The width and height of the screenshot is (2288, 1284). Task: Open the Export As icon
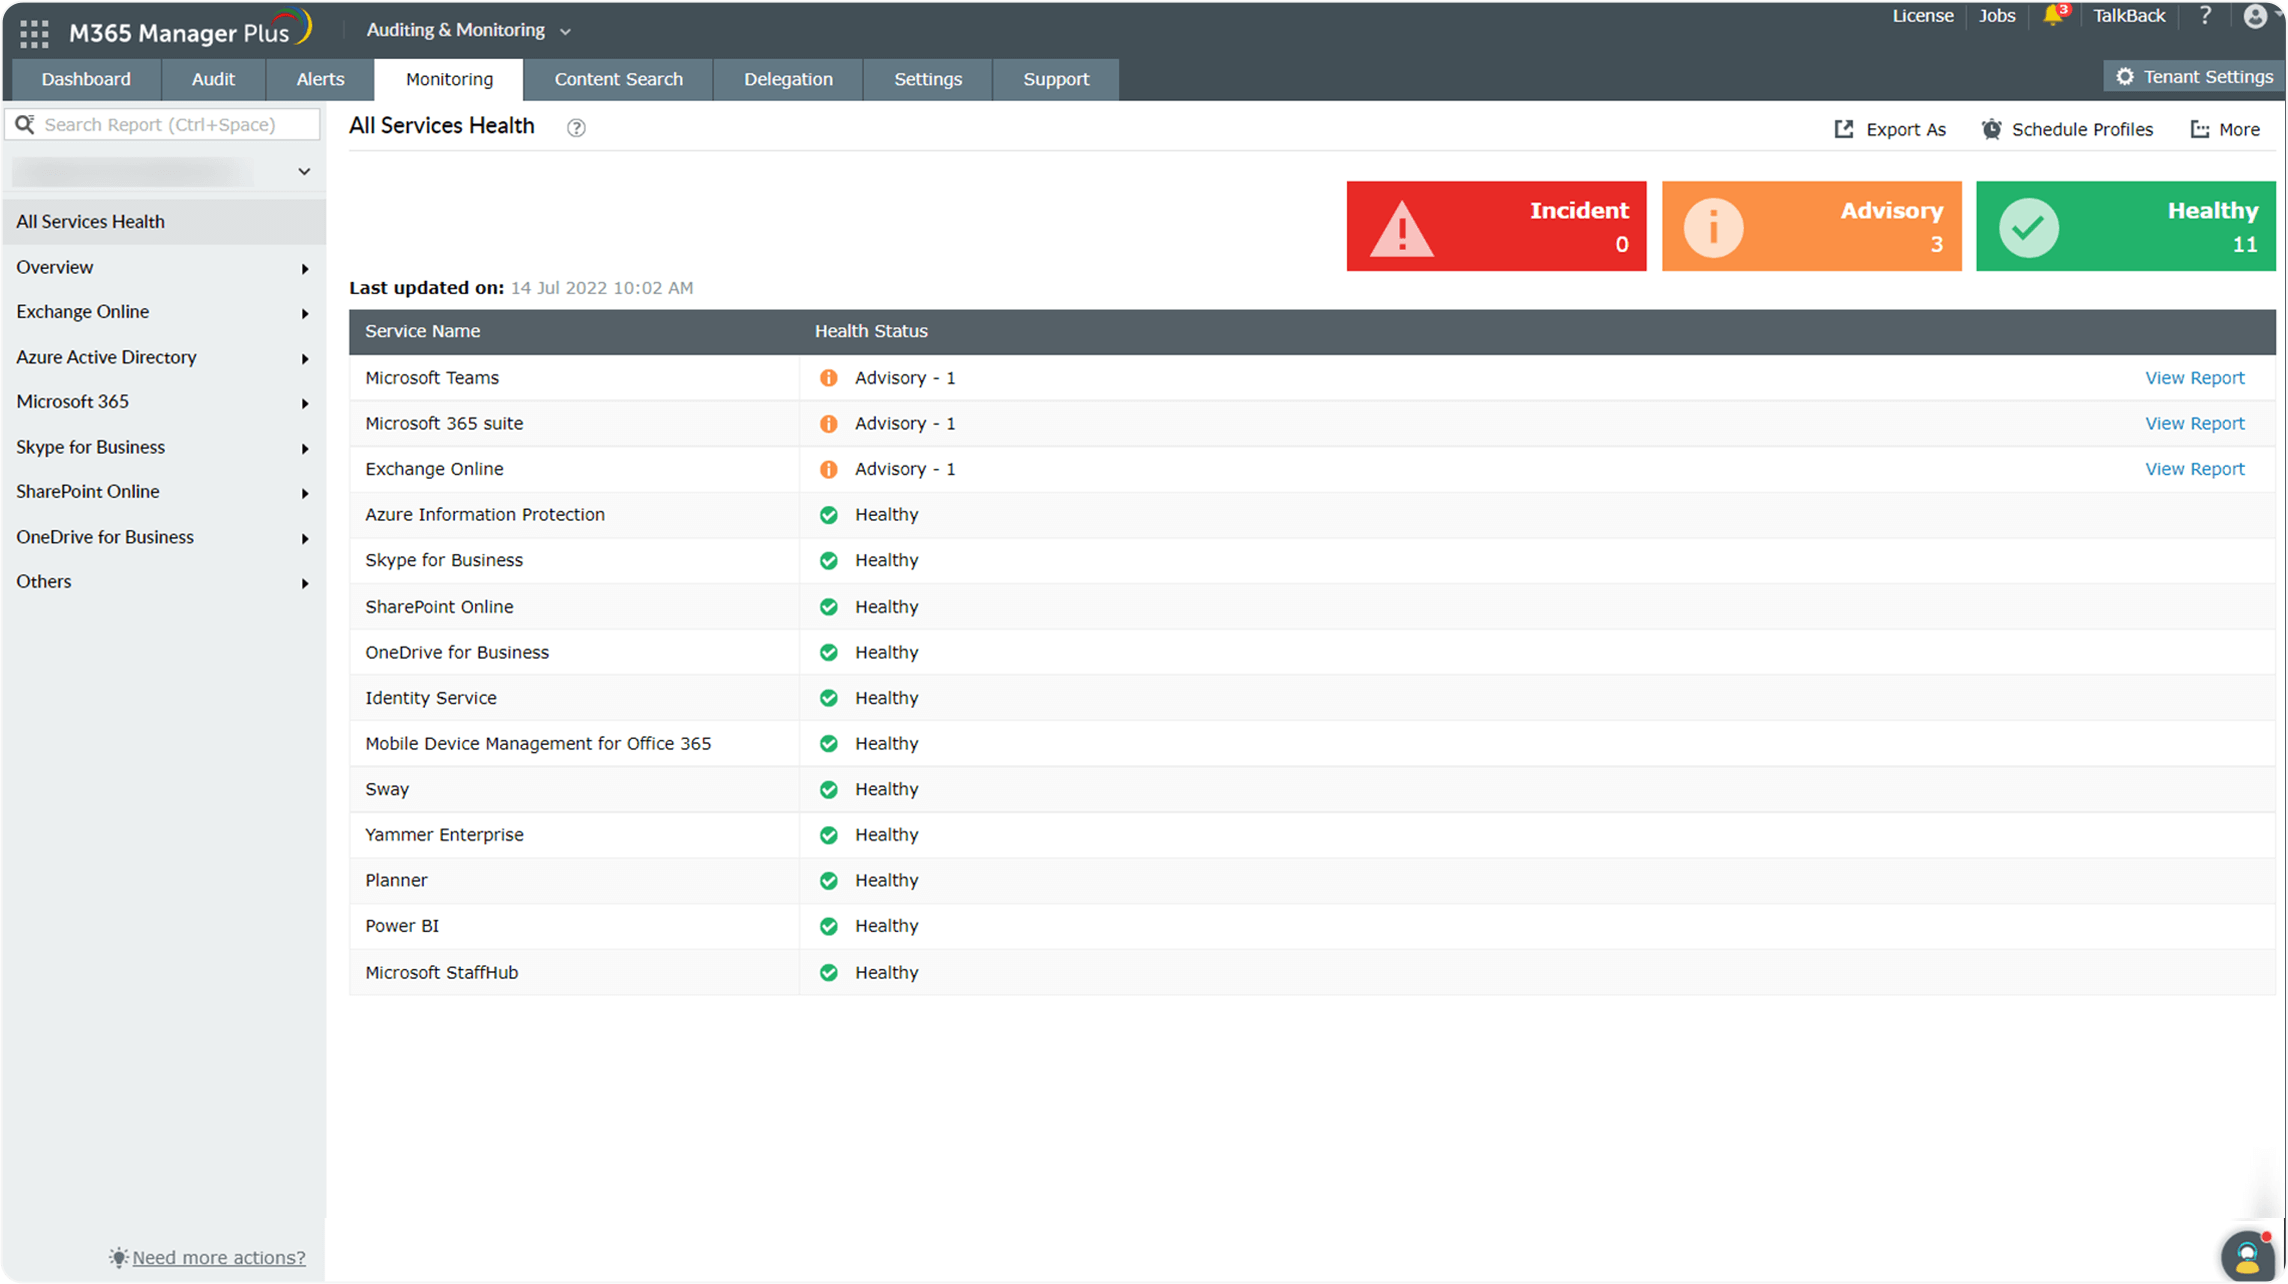1843,128
